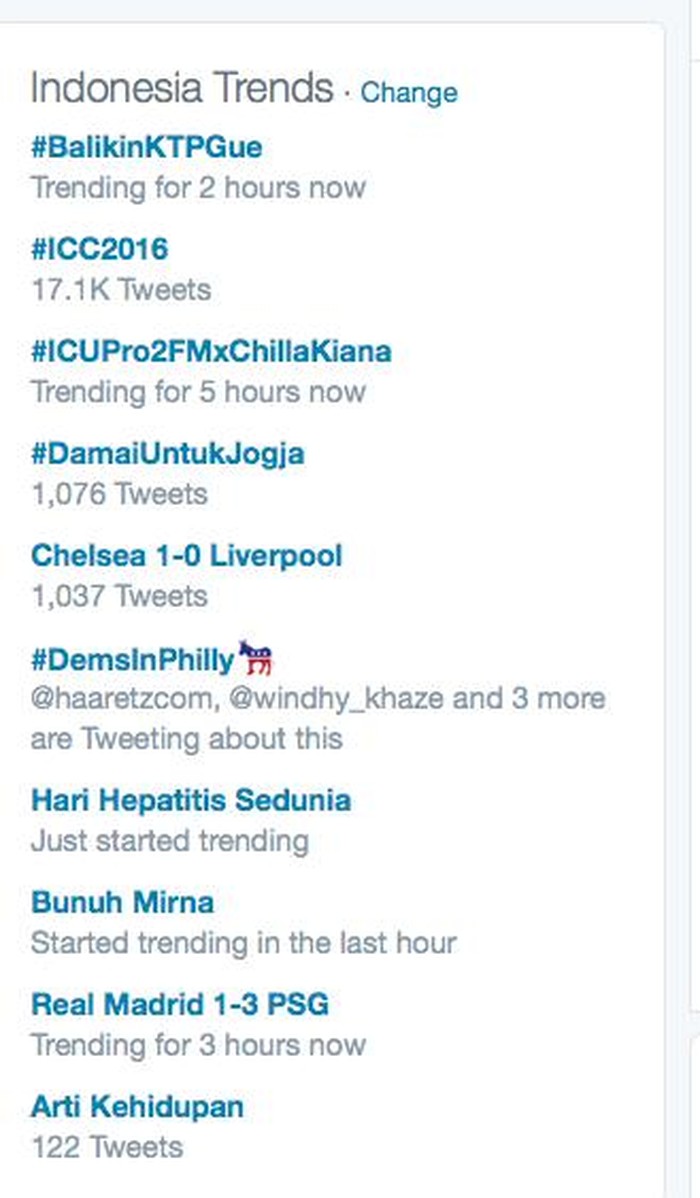Image resolution: width=700 pixels, height=1198 pixels.
Task: Select the #ICUPro2FMxChillaKiana trending hashtag
Action: tap(211, 351)
